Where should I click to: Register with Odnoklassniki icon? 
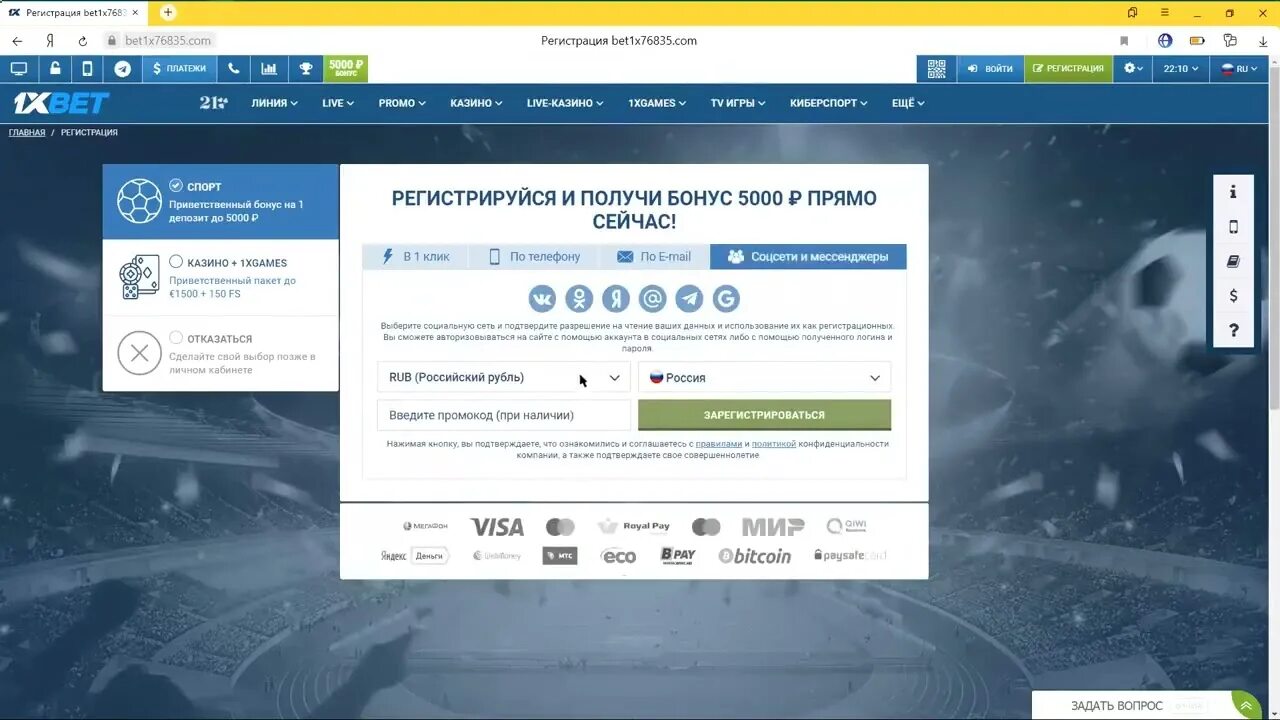point(579,298)
